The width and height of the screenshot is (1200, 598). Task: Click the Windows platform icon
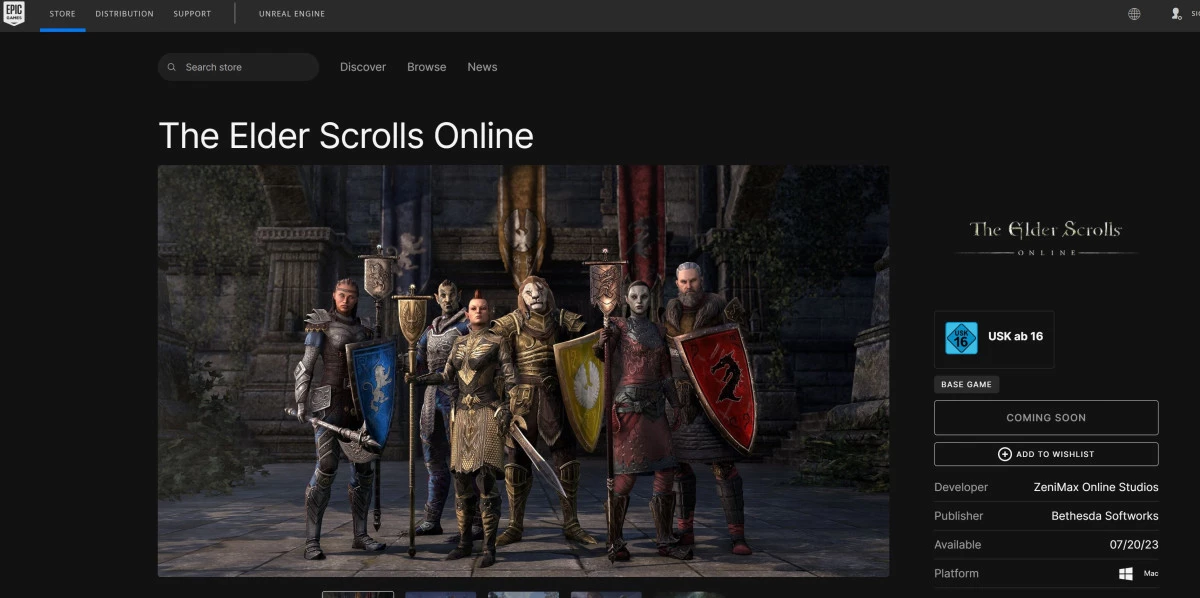1125,574
